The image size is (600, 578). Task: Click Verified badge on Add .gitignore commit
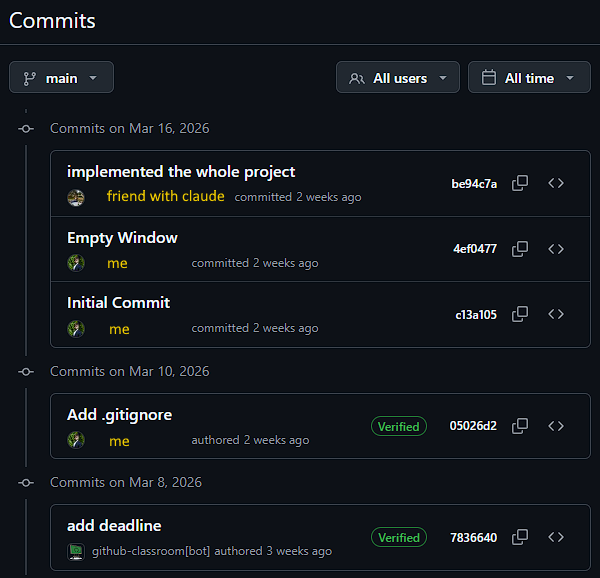[398, 426]
